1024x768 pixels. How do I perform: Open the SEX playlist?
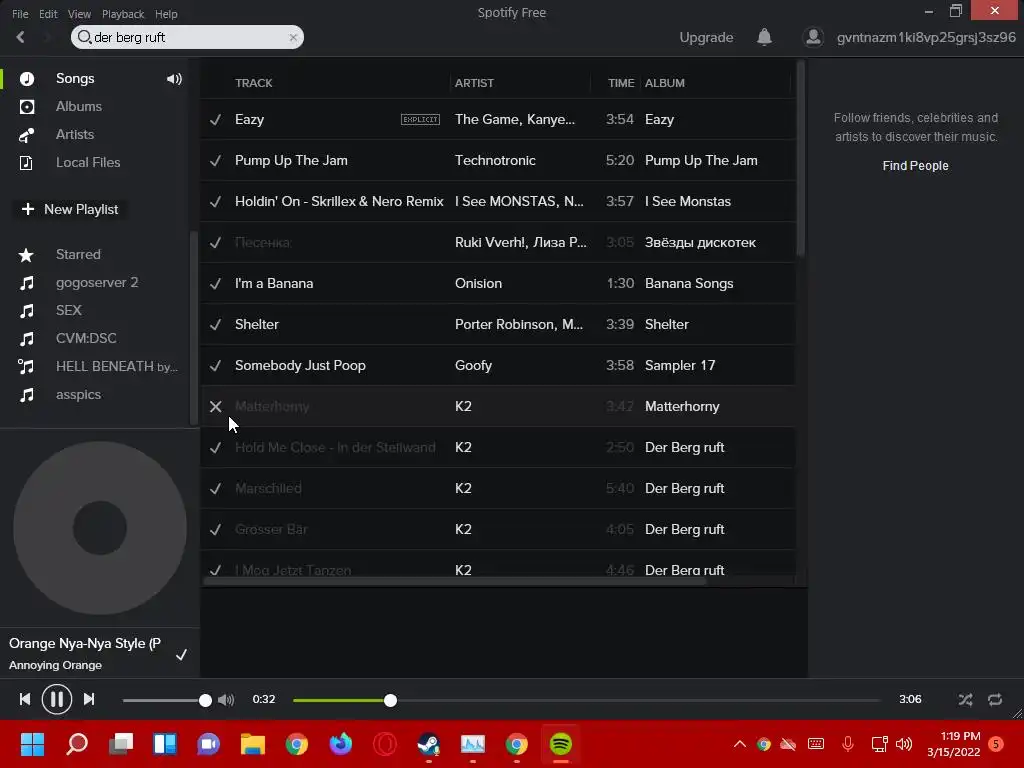tap(69, 310)
